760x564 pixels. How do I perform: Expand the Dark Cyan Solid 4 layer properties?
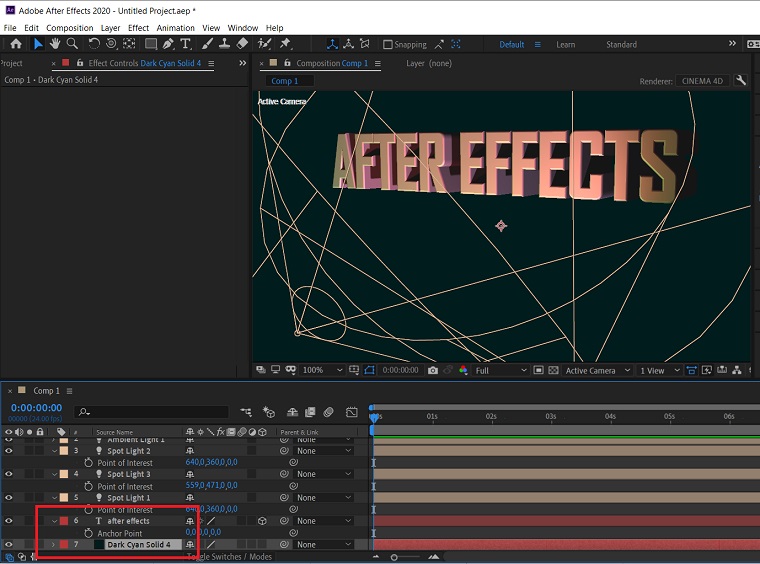click(x=54, y=545)
